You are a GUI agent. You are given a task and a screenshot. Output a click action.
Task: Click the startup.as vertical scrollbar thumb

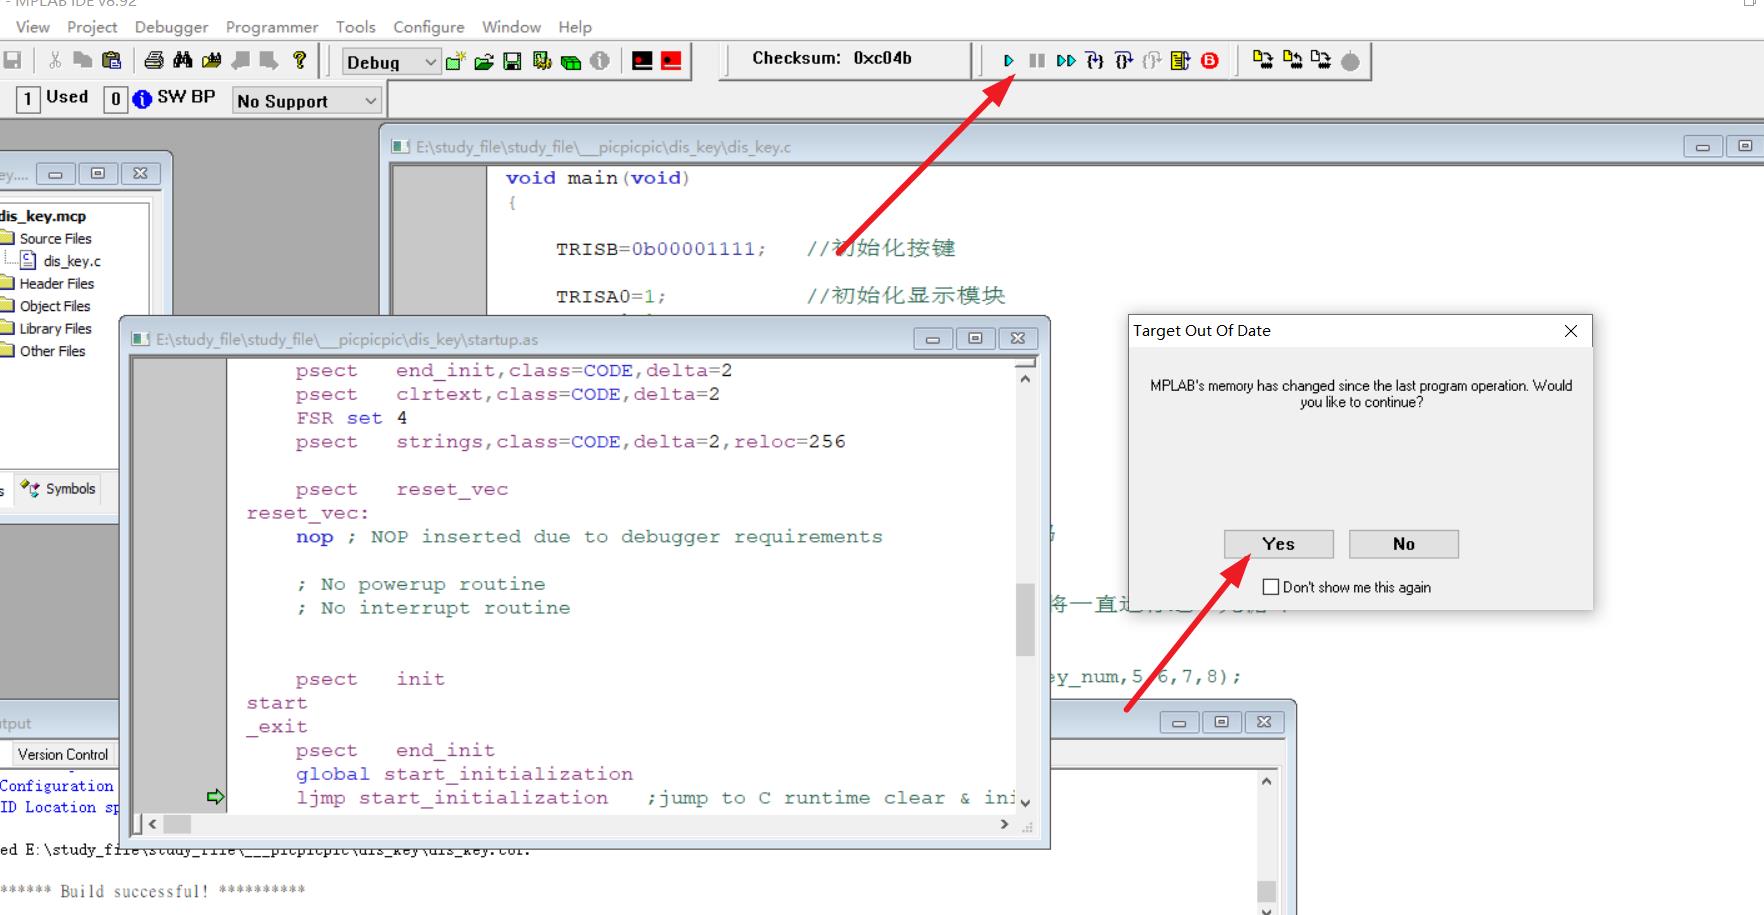click(x=1025, y=619)
